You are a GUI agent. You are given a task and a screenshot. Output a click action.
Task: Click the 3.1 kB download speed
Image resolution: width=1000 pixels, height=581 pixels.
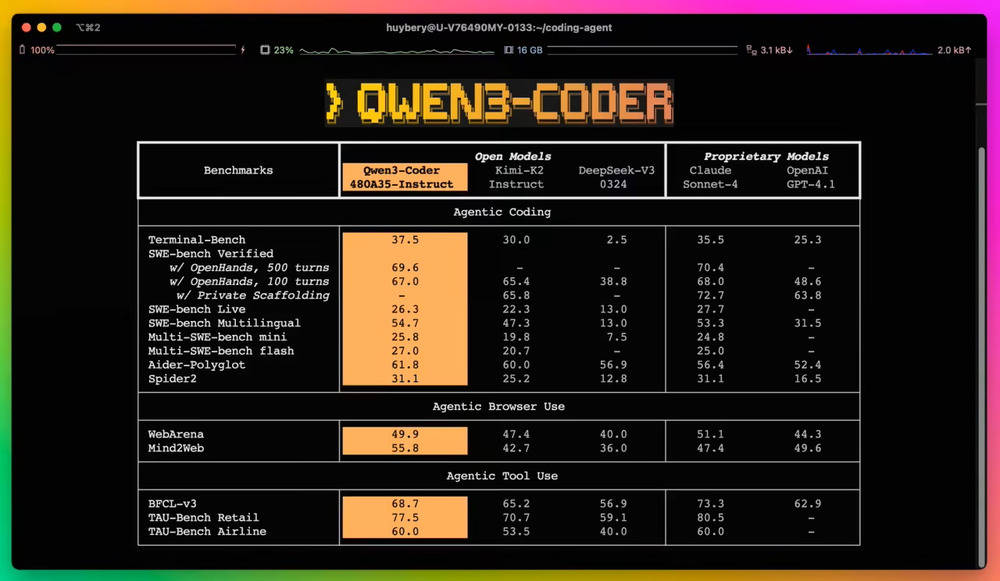(x=776, y=50)
